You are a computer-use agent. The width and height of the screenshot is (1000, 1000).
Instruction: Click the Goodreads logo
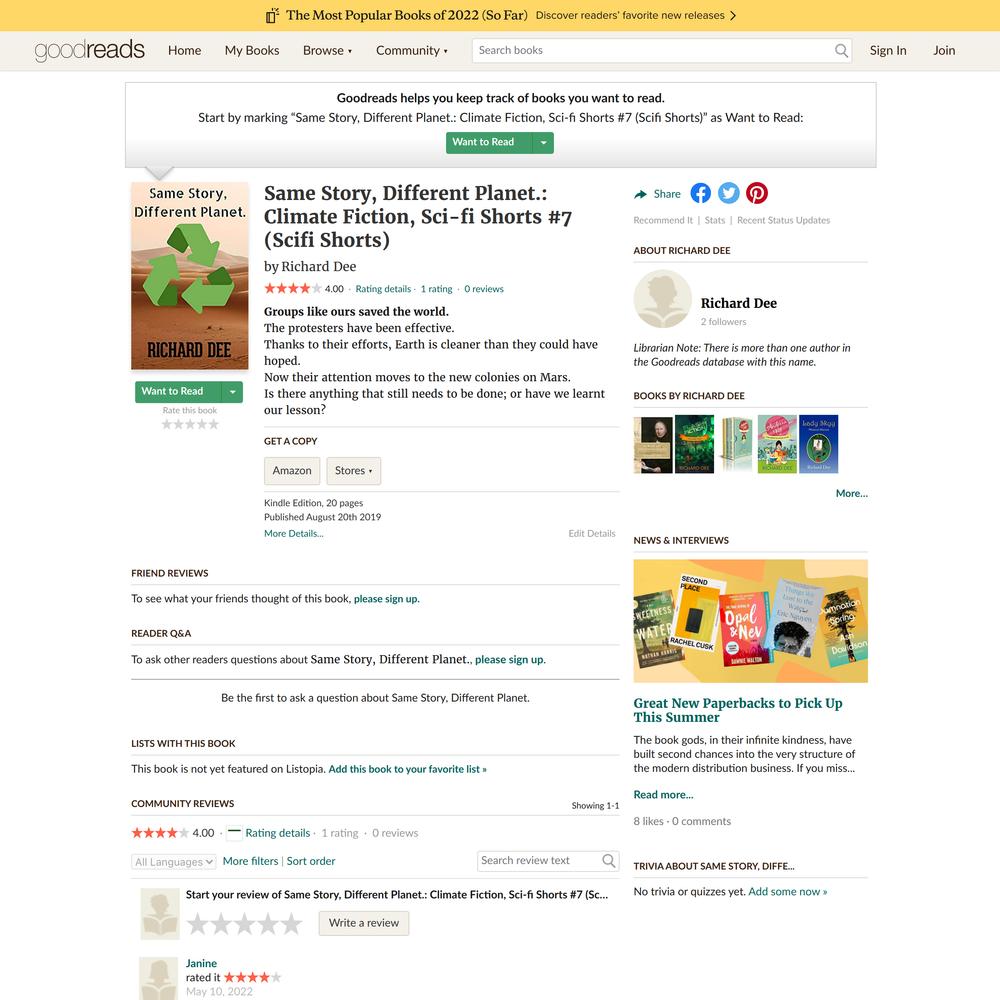[89, 50]
